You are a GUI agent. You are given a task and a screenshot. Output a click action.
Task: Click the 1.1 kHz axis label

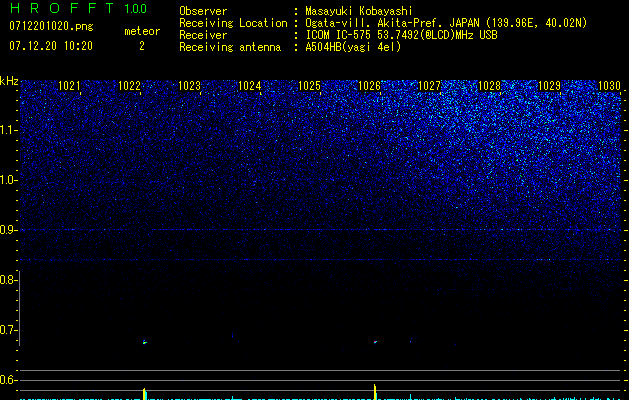tap(7, 130)
